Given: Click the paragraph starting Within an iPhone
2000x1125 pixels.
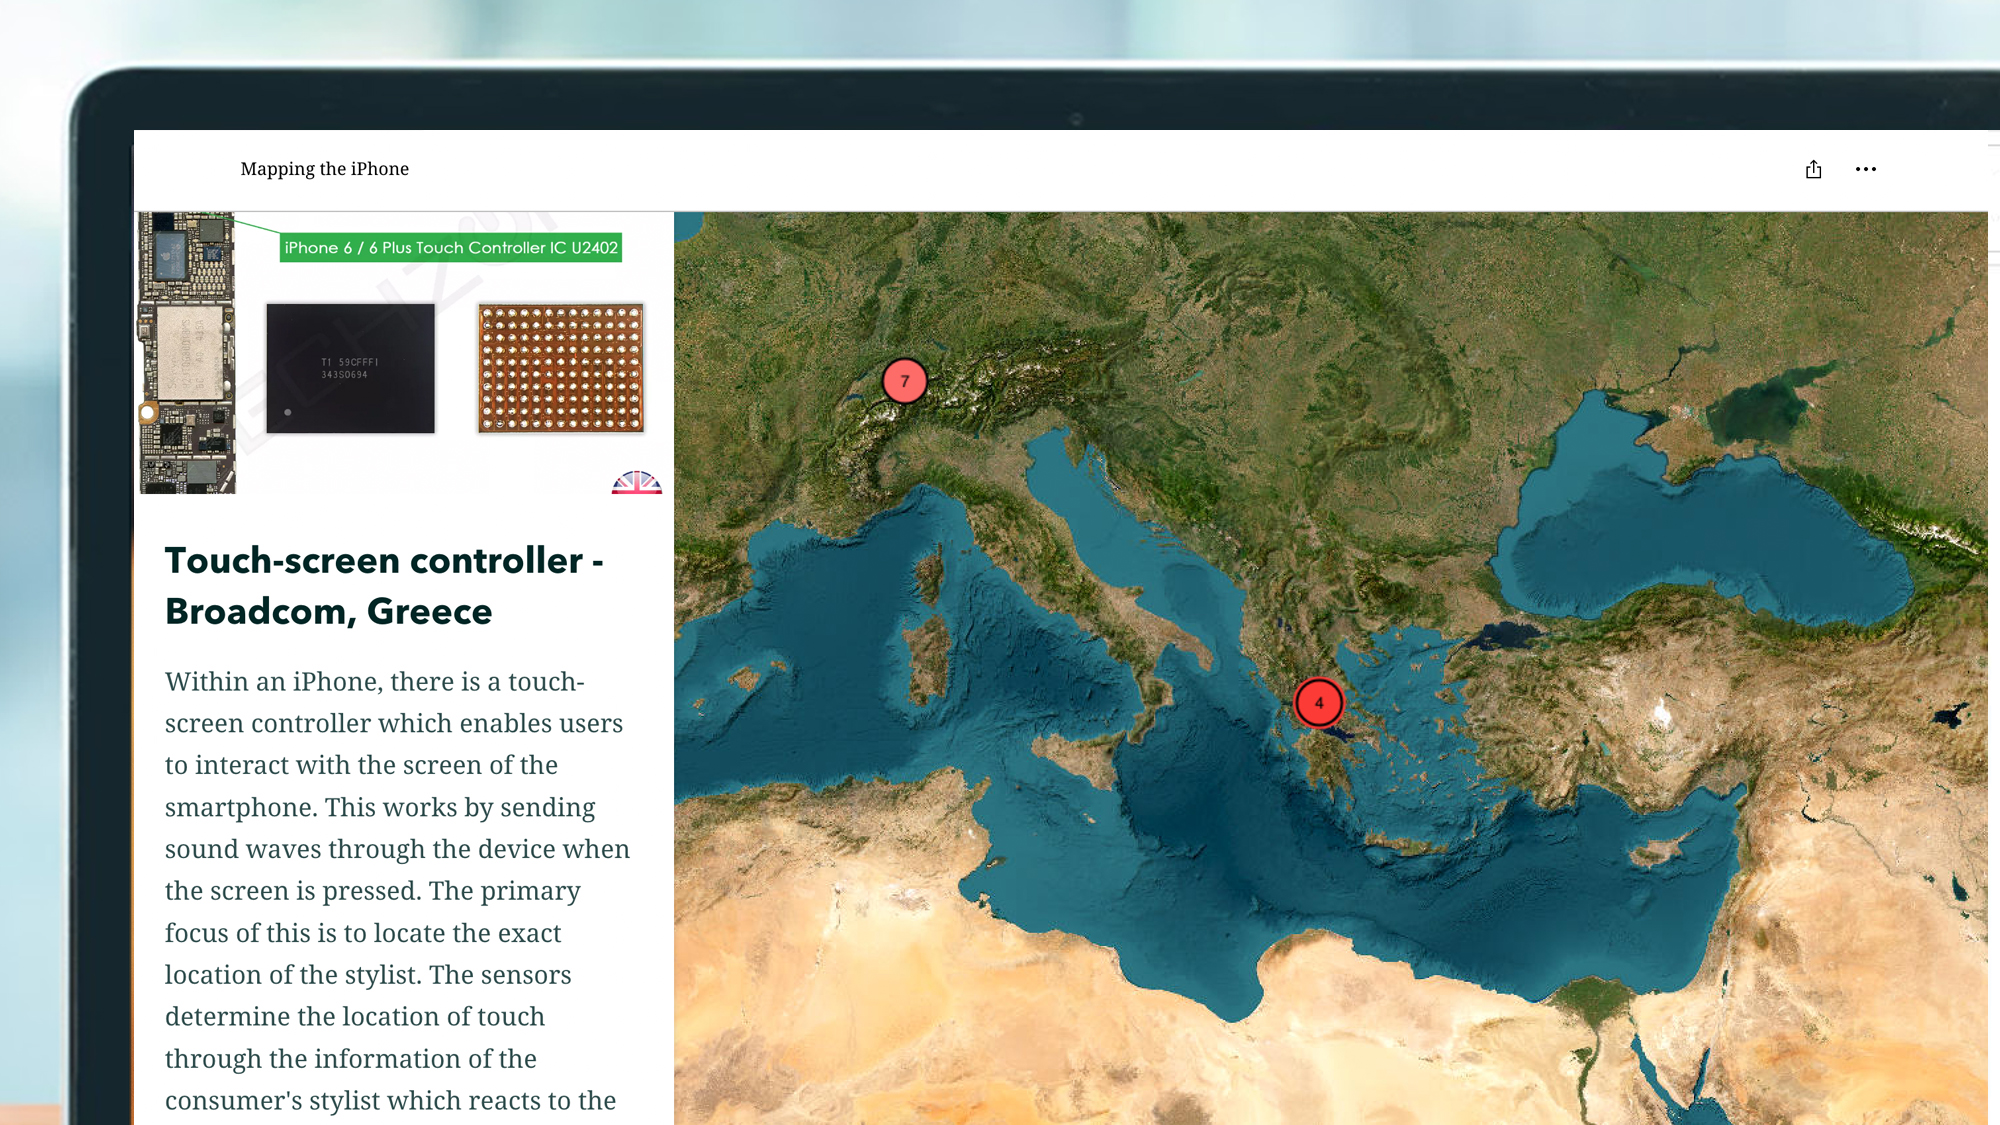Looking at the screenshot, I should pos(397,890).
